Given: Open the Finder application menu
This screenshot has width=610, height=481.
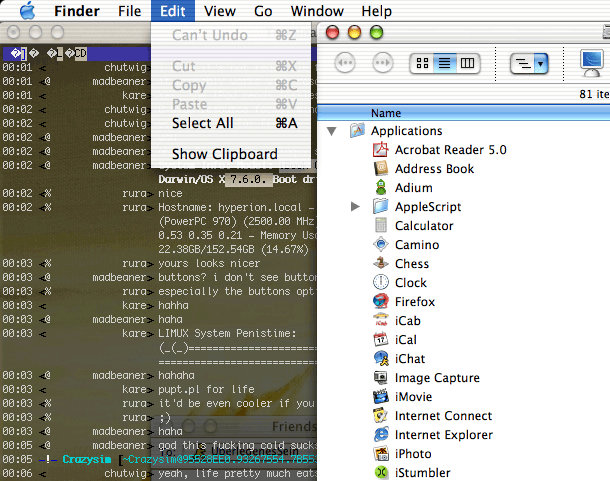Looking at the screenshot, I should tap(77, 11).
